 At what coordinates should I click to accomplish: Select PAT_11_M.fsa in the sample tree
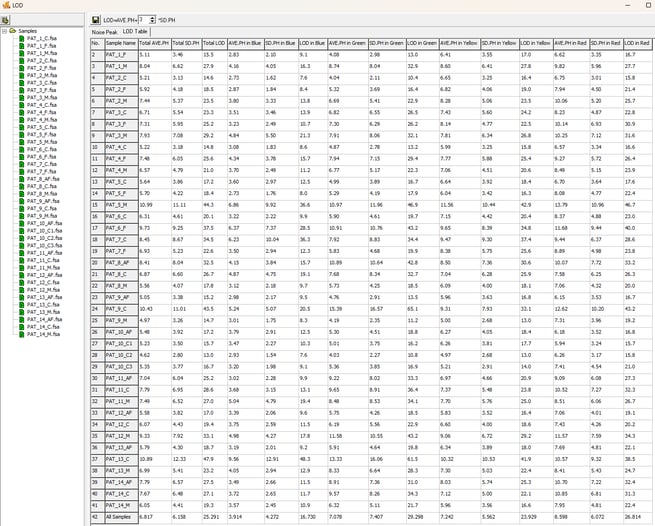click(x=43, y=268)
